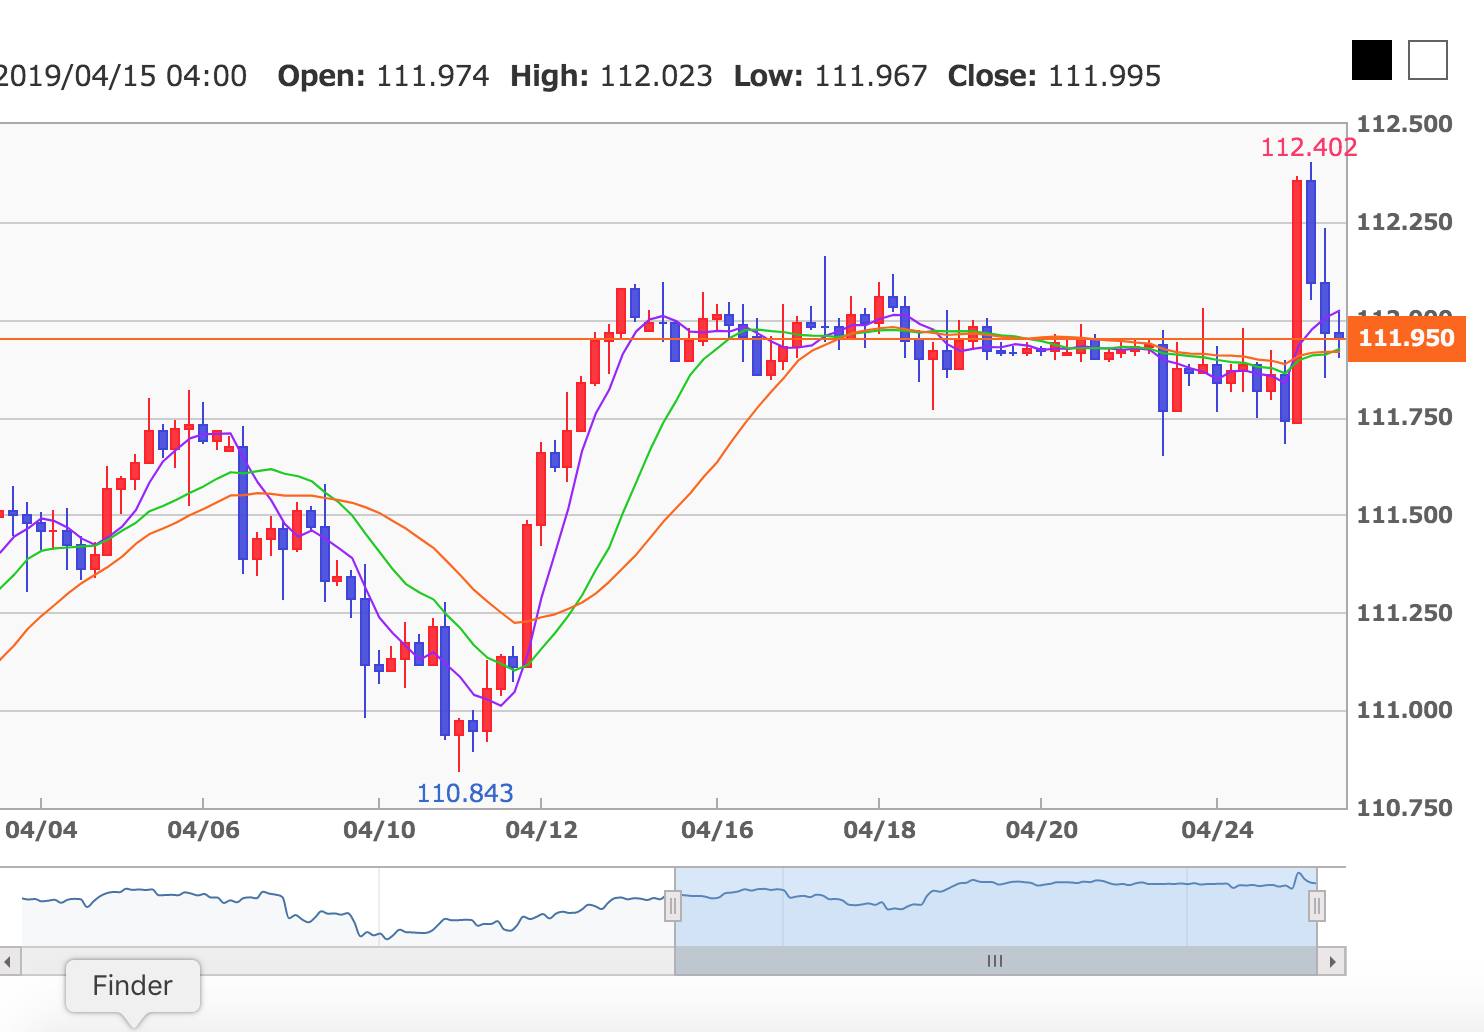
Task: Click the 04/06 date axis label
Action: [x=203, y=830]
